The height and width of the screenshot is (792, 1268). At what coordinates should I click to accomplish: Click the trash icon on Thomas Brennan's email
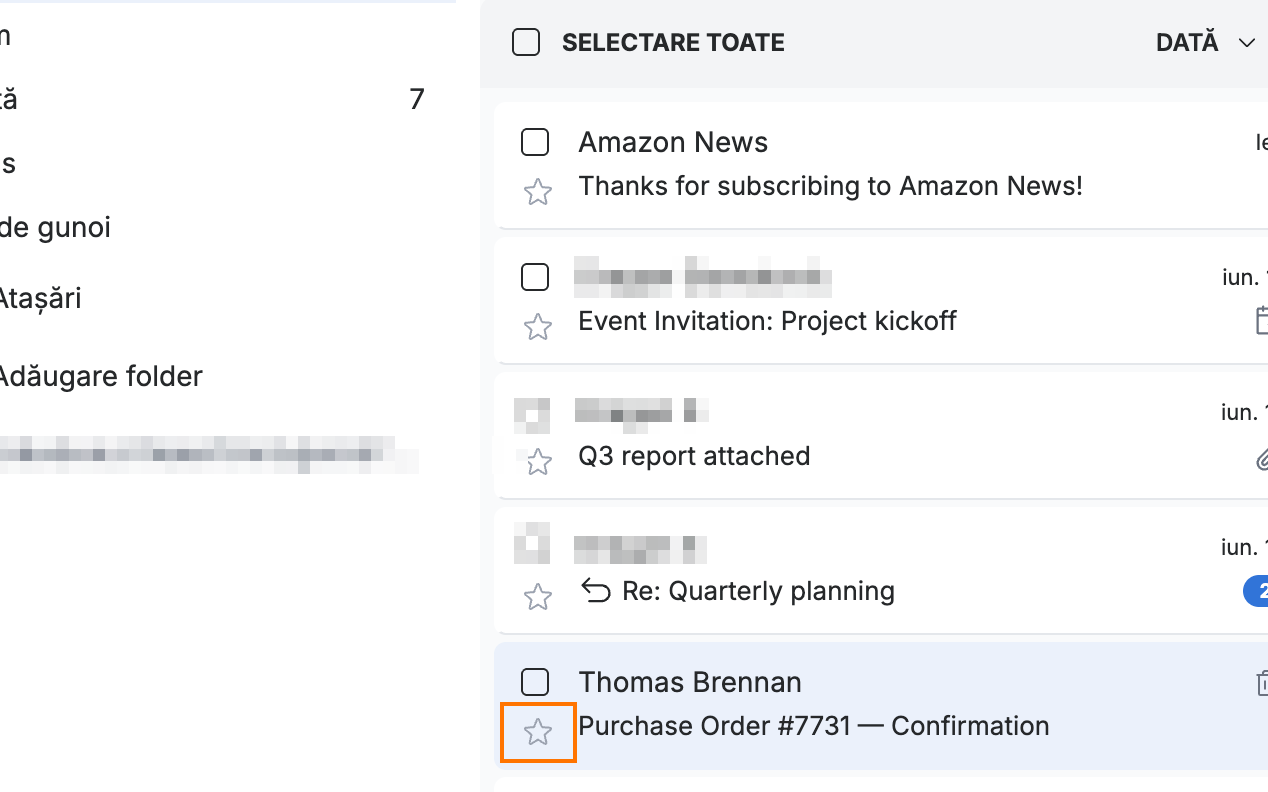coord(1261,683)
